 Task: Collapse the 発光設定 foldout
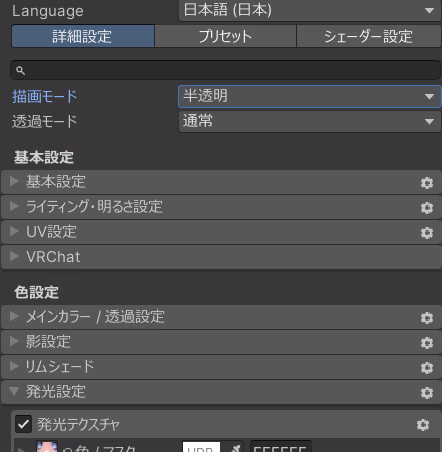coord(14,391)
